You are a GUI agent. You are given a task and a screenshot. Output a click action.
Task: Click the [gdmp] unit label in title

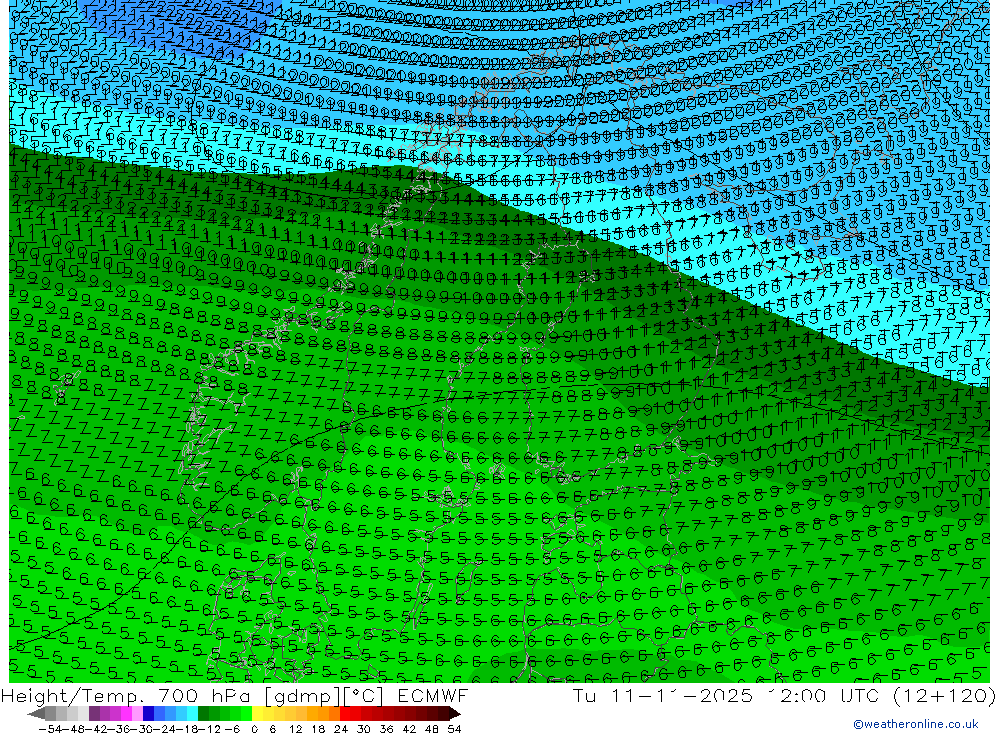[x=300, y=696]
